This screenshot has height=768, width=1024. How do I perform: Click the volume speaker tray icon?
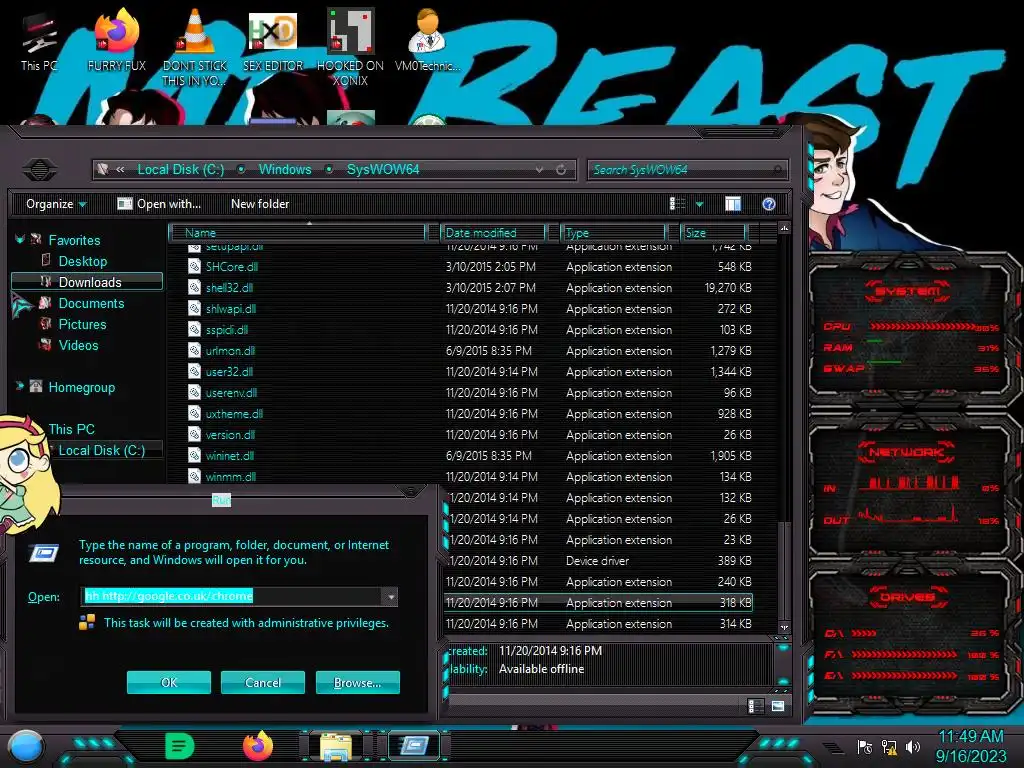(913, 747)
